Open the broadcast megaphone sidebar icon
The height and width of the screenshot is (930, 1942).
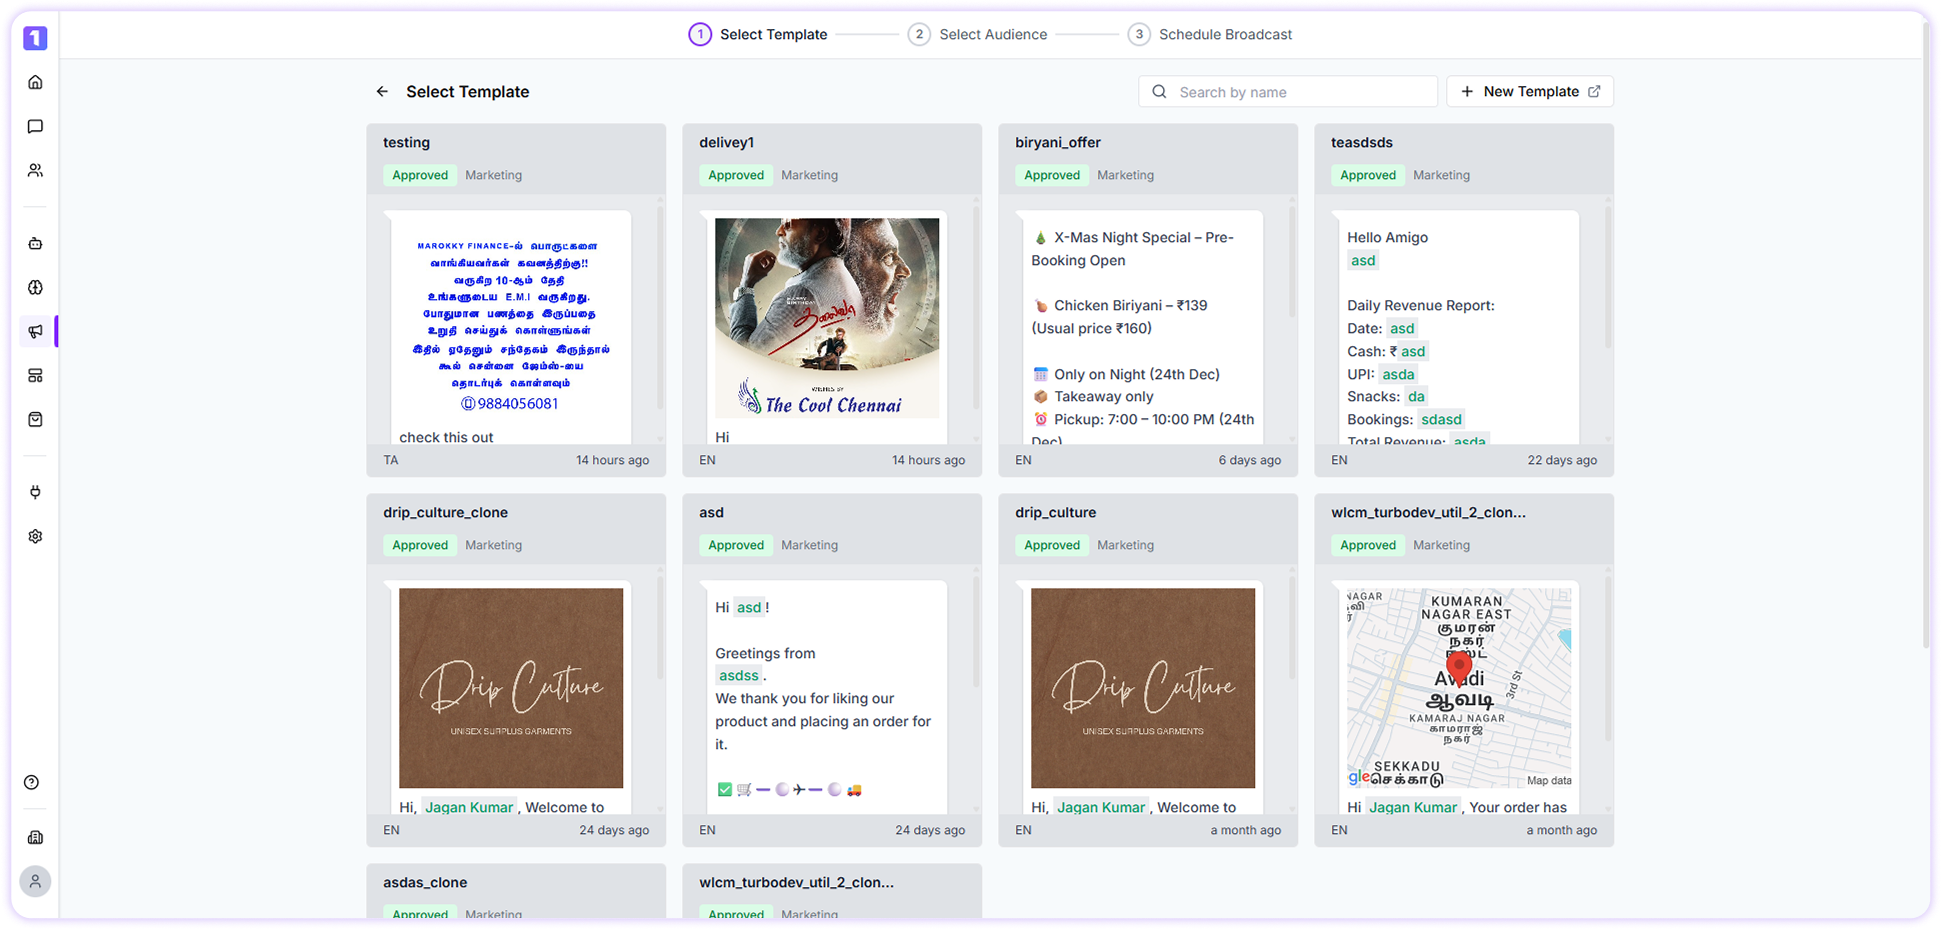(35, 331)
